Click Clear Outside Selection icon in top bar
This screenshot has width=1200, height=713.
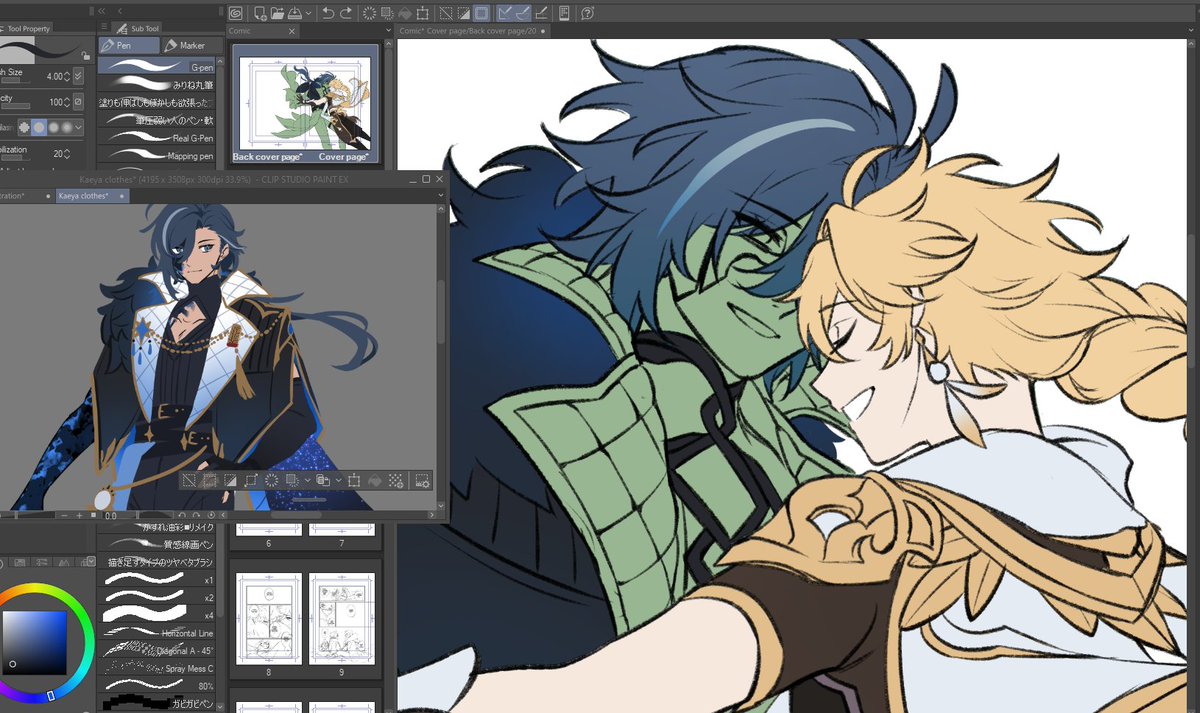coord(387,13)
